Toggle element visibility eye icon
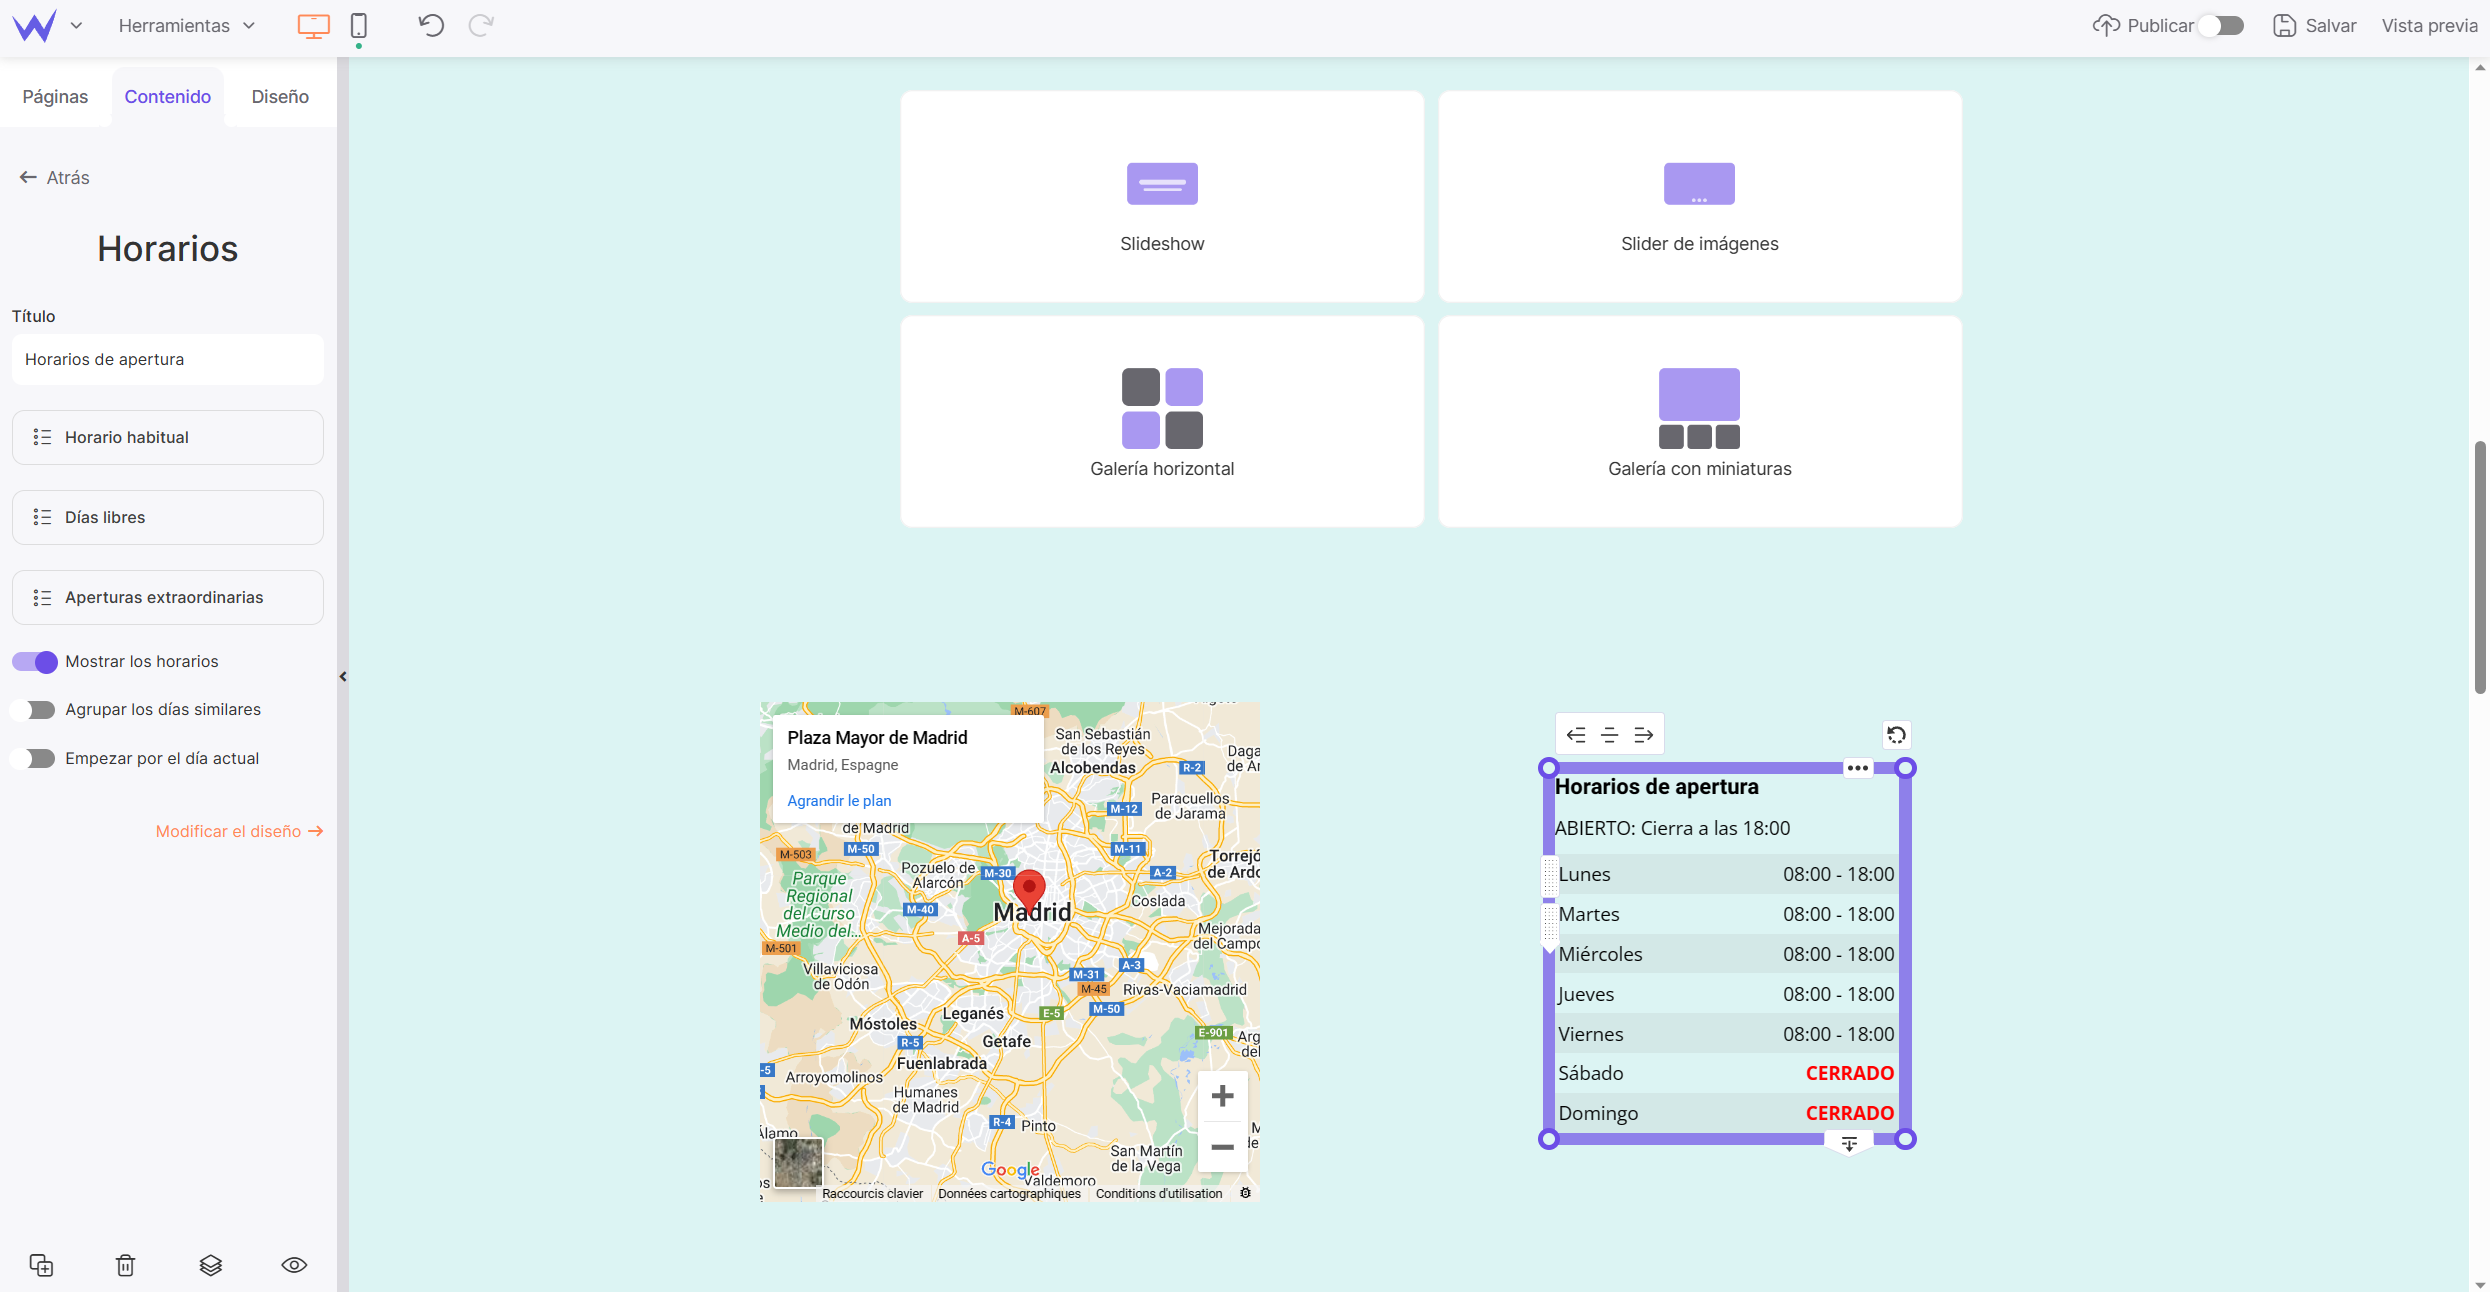Viewport: 2490px width, 1292px height. pos(294,1265)
